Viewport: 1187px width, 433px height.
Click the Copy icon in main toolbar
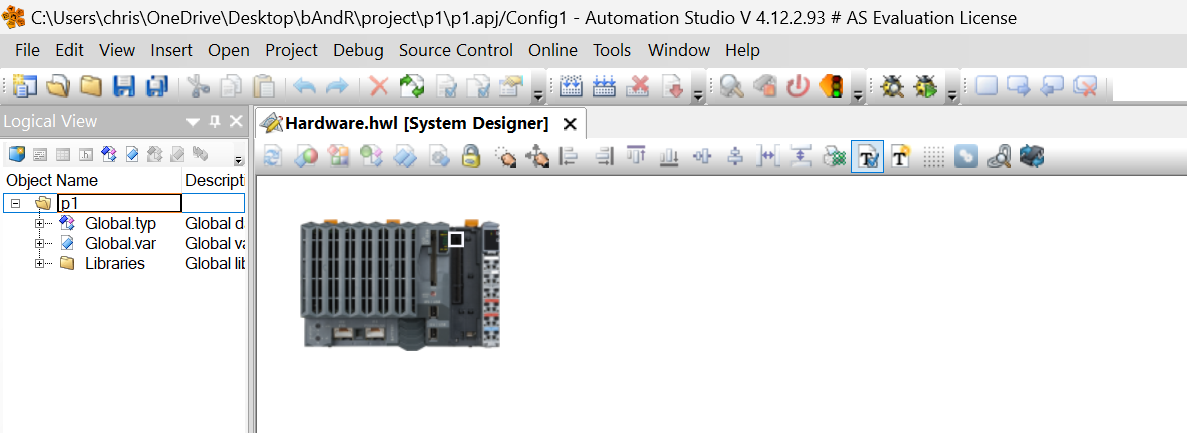pyautogui.click(x=231, y=86)
